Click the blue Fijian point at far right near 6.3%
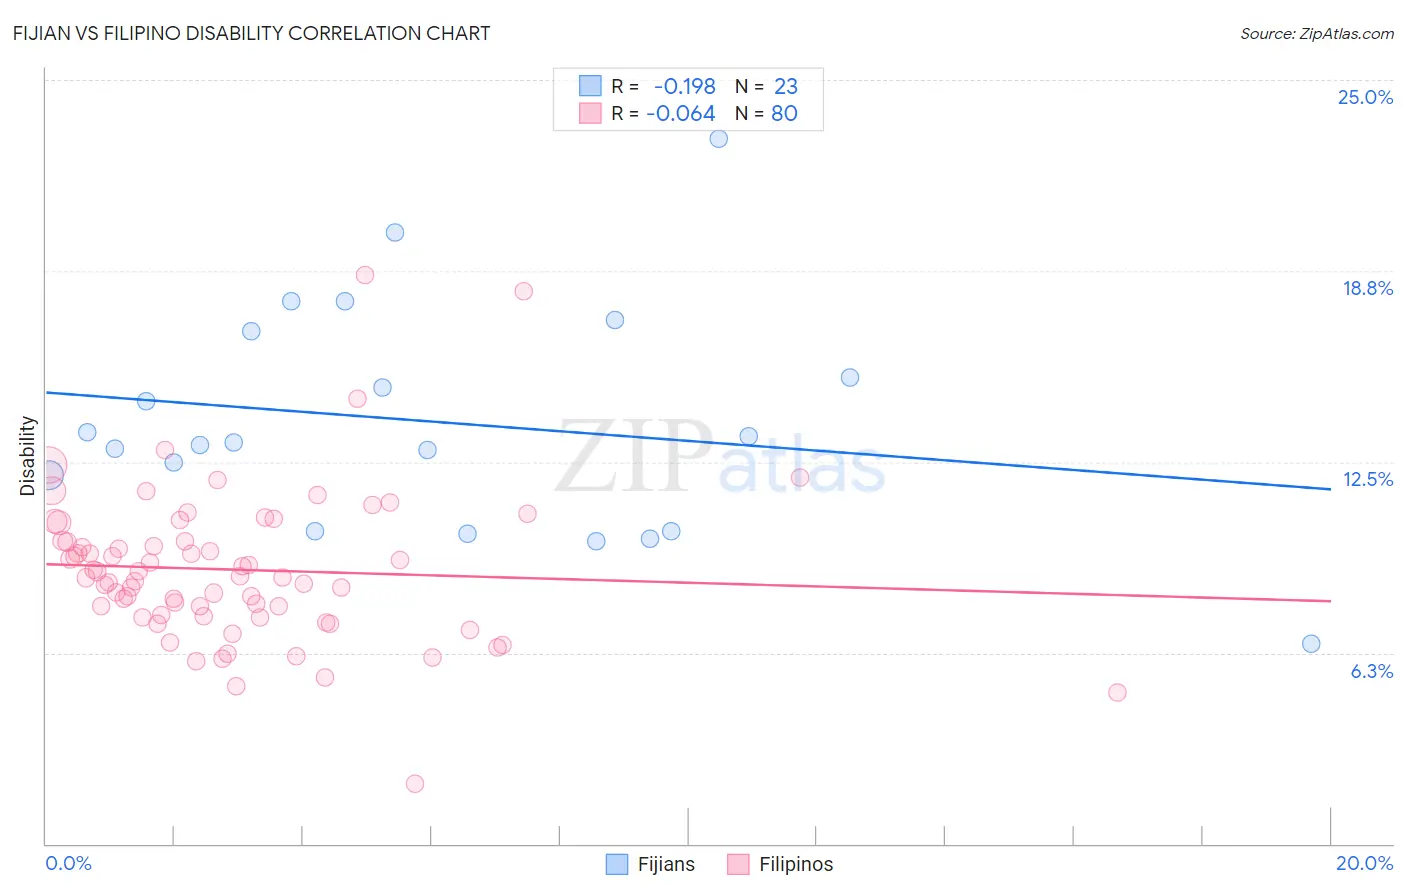This screenshot has width=1406, height=892. [x=1311, y=644]
